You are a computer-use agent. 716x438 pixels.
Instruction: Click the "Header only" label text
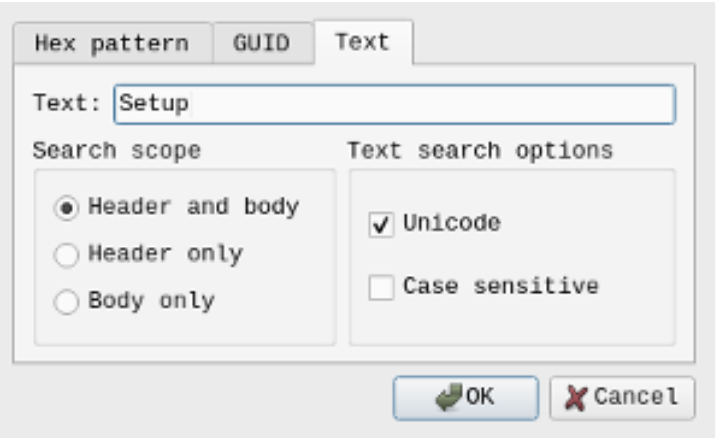(x=165, y=254)
